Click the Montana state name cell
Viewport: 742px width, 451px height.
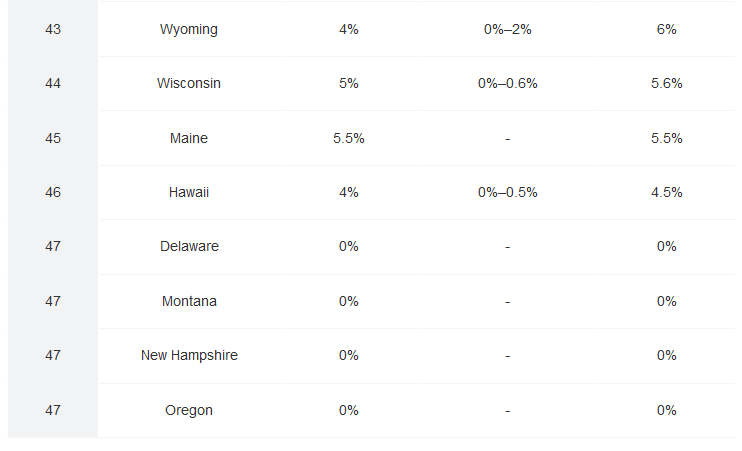coord(189,301)
